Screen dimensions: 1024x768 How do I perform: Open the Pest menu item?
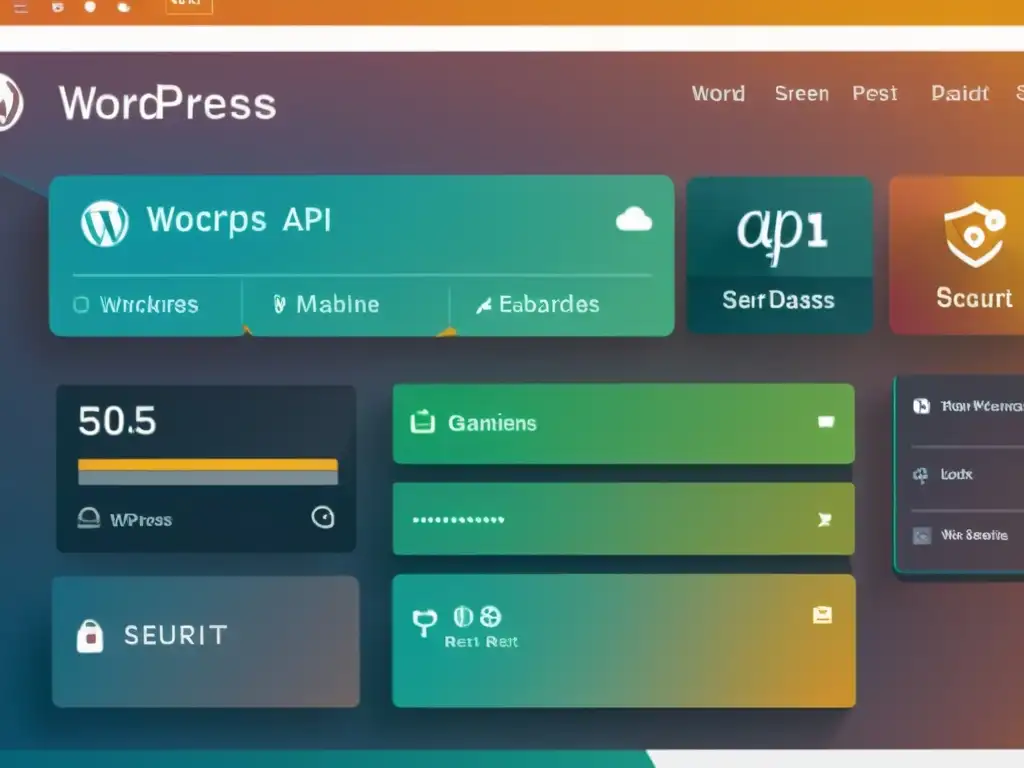pos(875,93)
